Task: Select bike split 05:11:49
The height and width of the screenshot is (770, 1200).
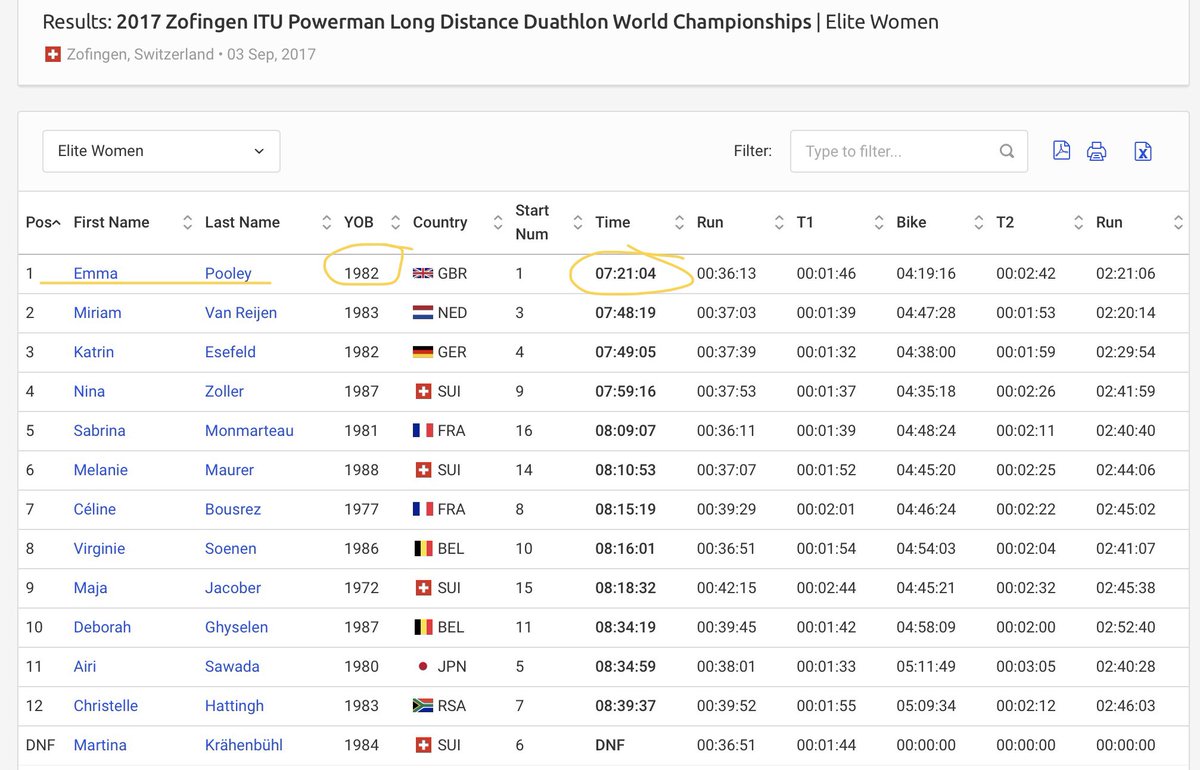Action: tap(926, 666)
